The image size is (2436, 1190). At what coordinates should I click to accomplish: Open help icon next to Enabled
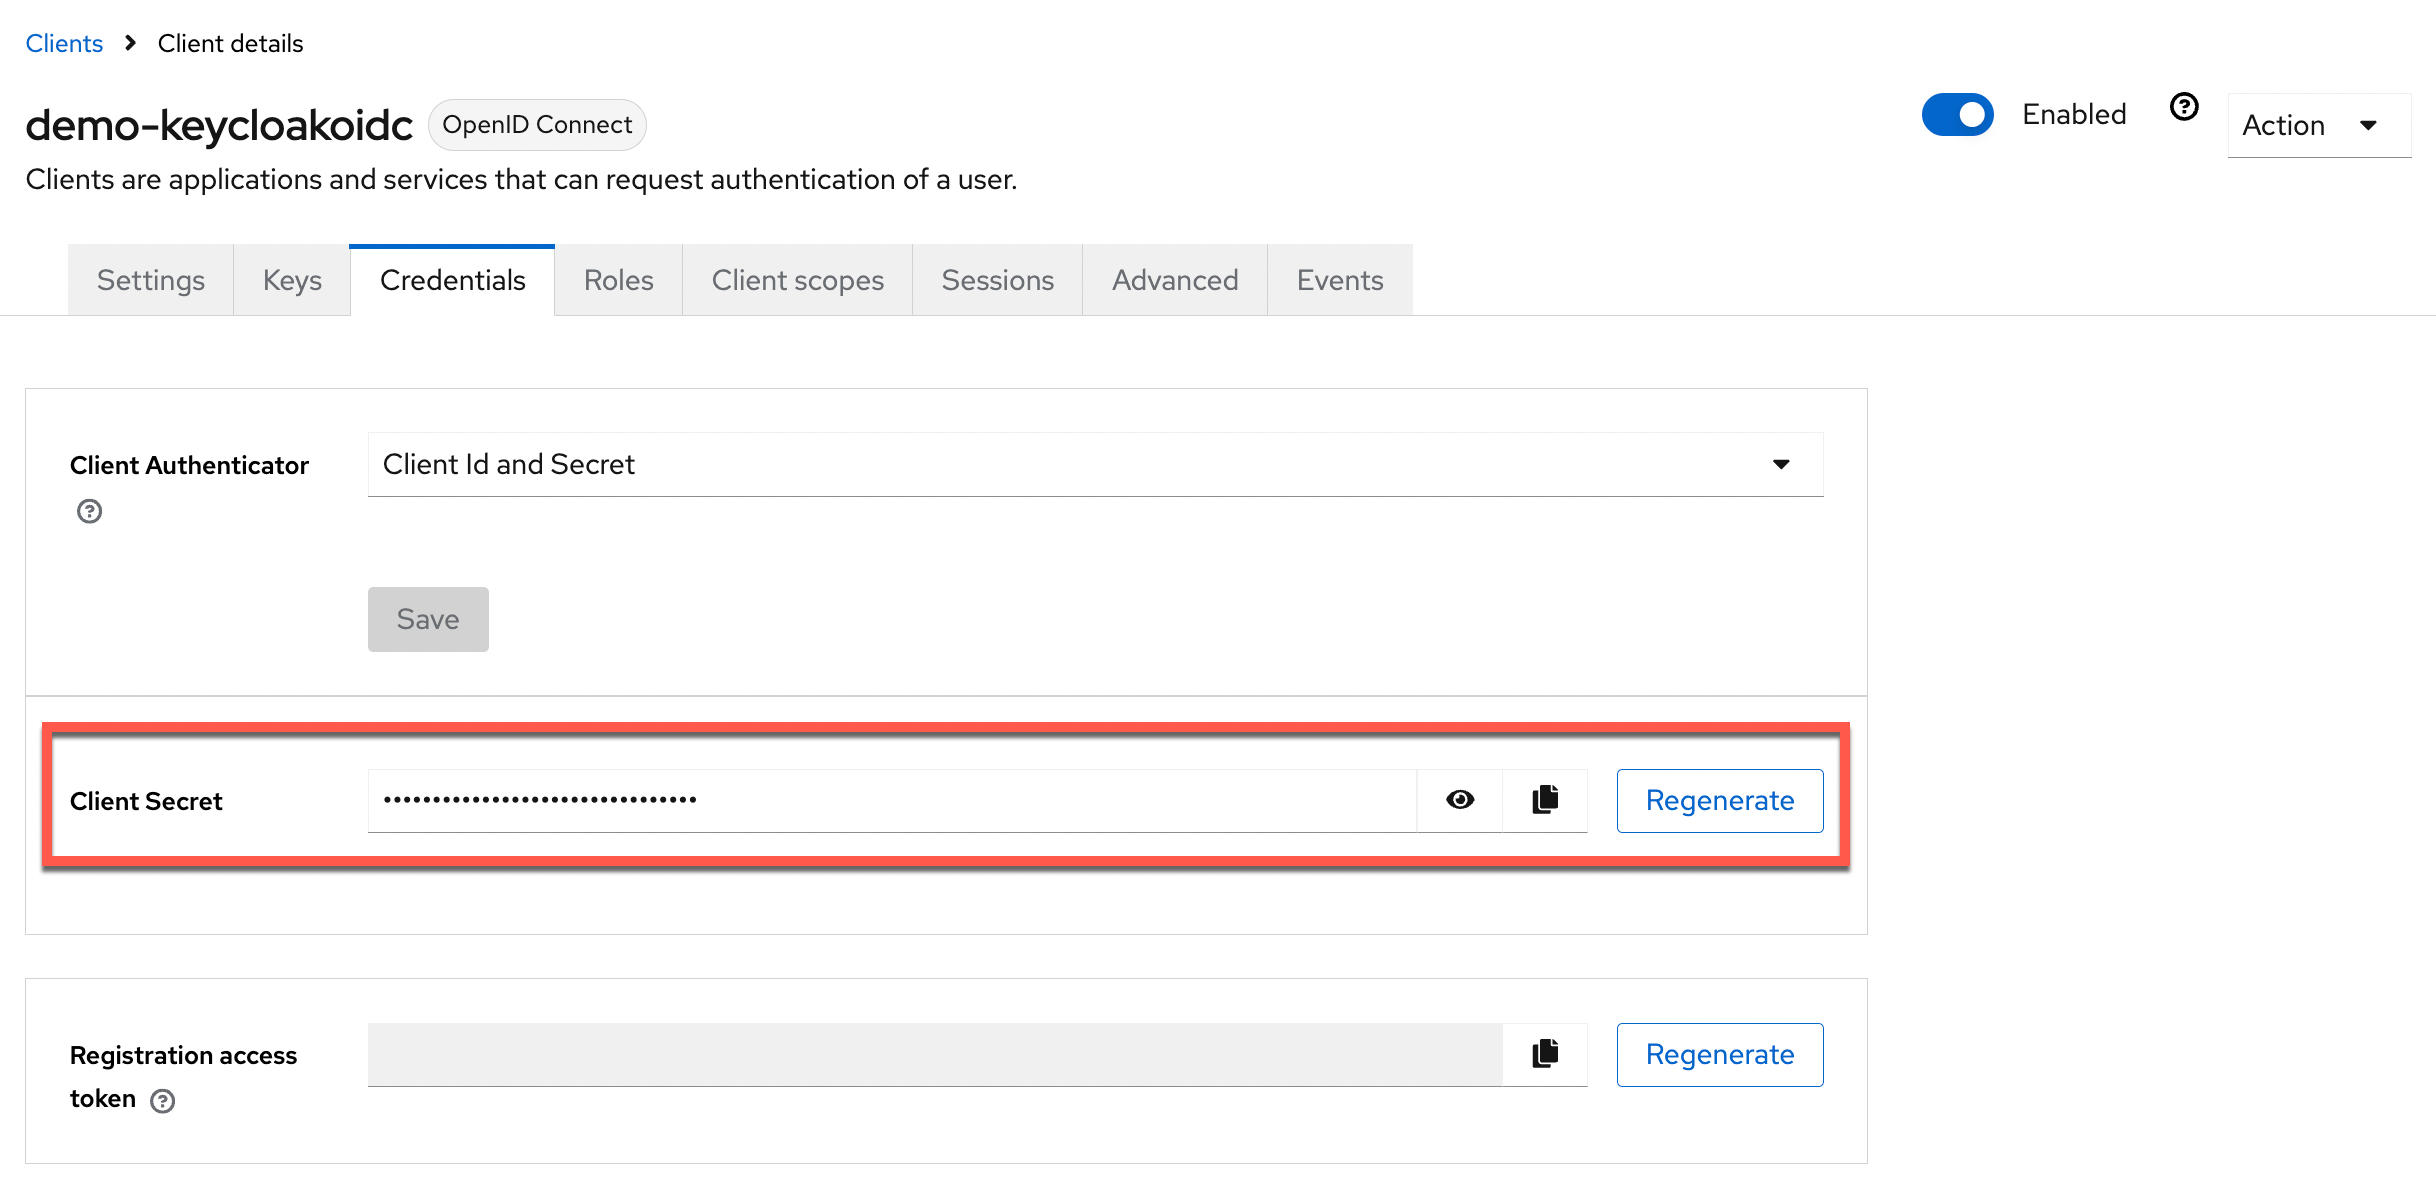pyautogui.click(x=2184, y=107)
